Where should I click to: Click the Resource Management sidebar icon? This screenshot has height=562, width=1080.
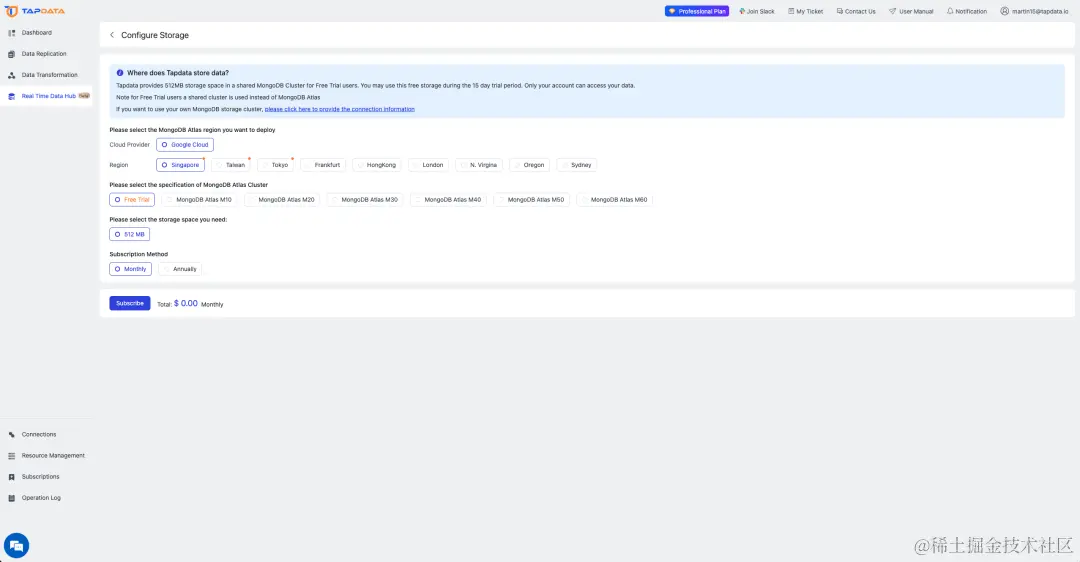click(x=12, y=456)
